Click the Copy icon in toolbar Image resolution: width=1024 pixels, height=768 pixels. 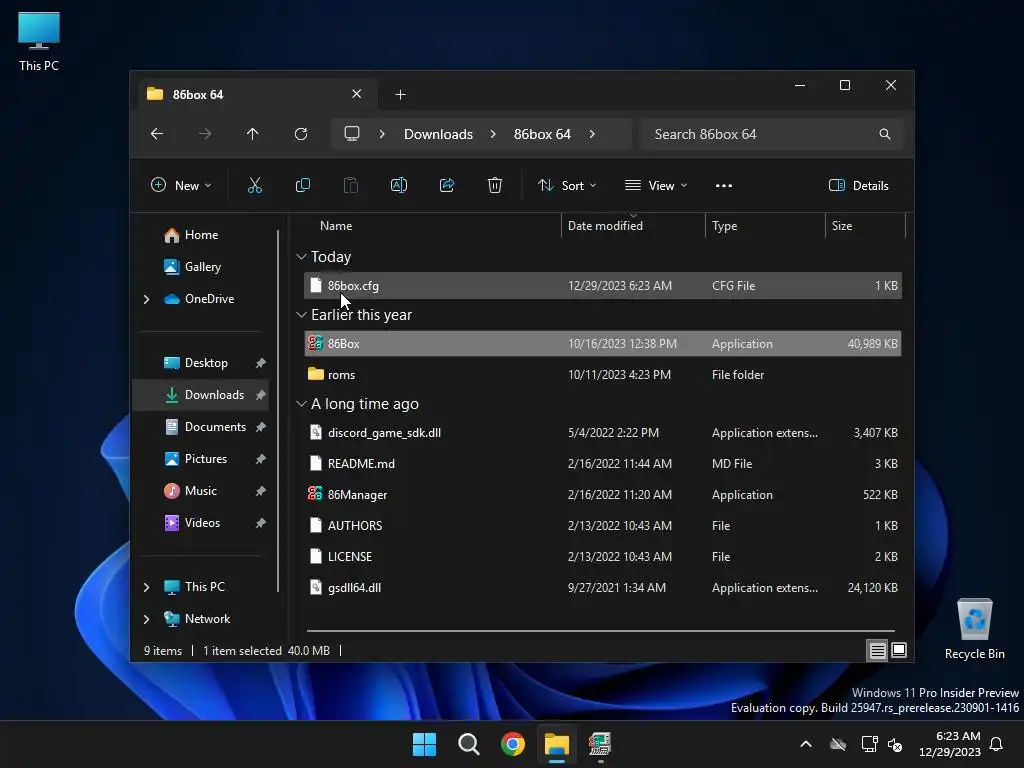(x=302, y=185)
